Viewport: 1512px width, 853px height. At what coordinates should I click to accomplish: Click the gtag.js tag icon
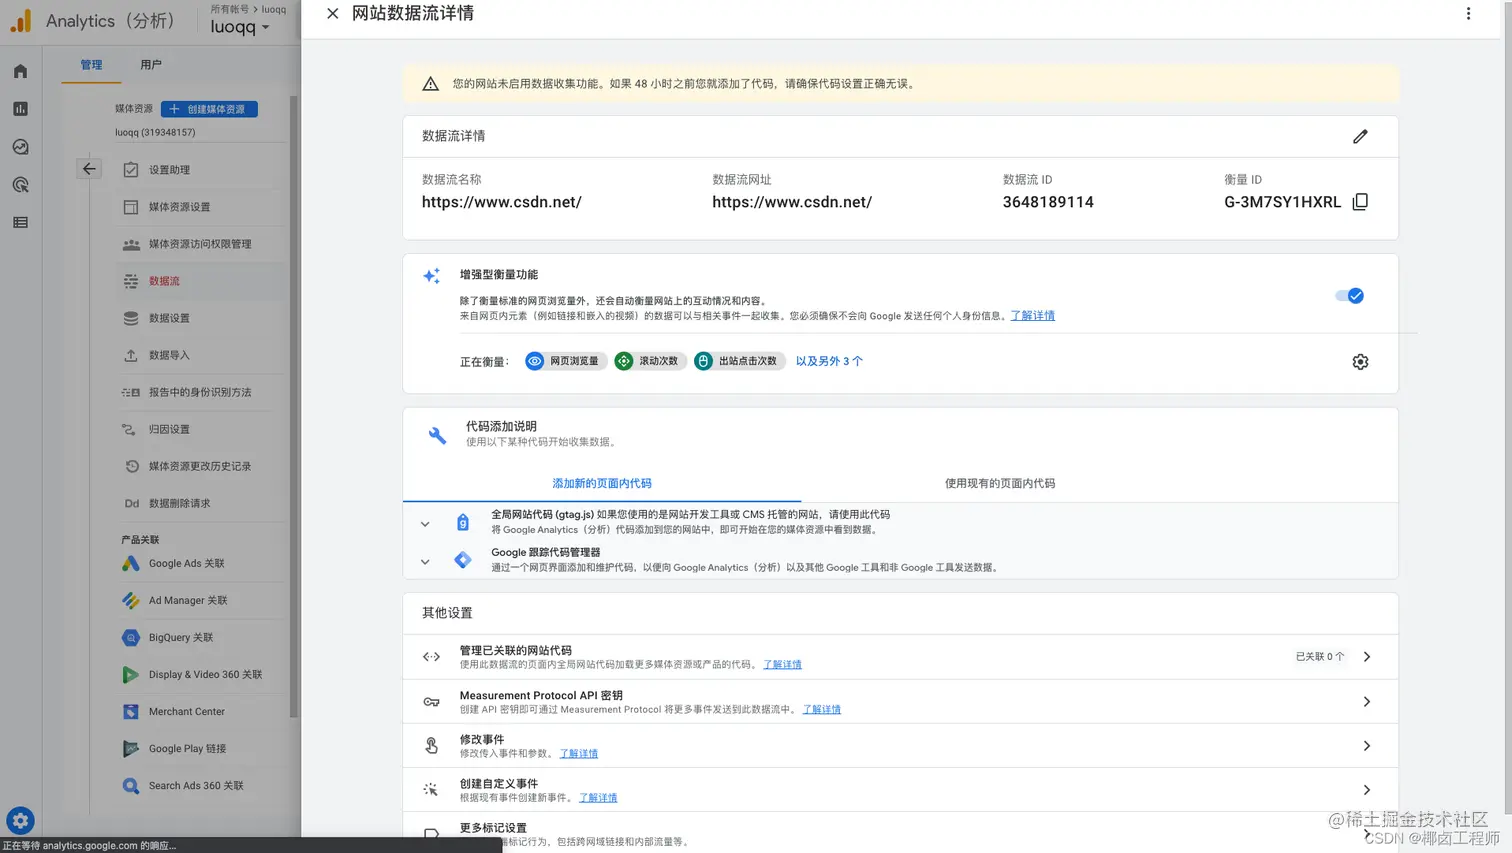463,522
